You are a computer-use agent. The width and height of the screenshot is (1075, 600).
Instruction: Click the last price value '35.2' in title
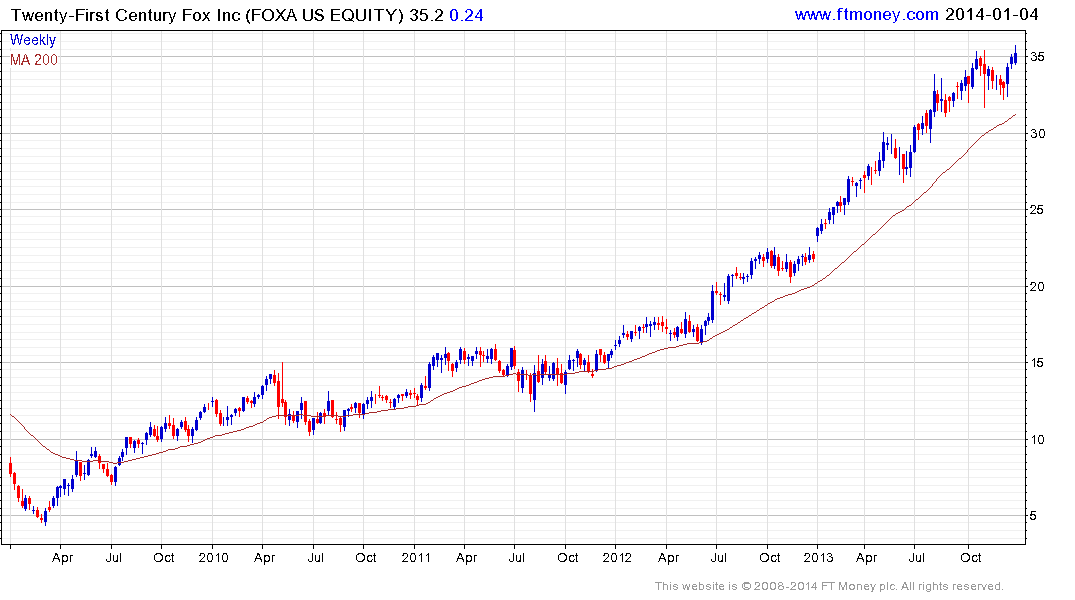(426, 15)
